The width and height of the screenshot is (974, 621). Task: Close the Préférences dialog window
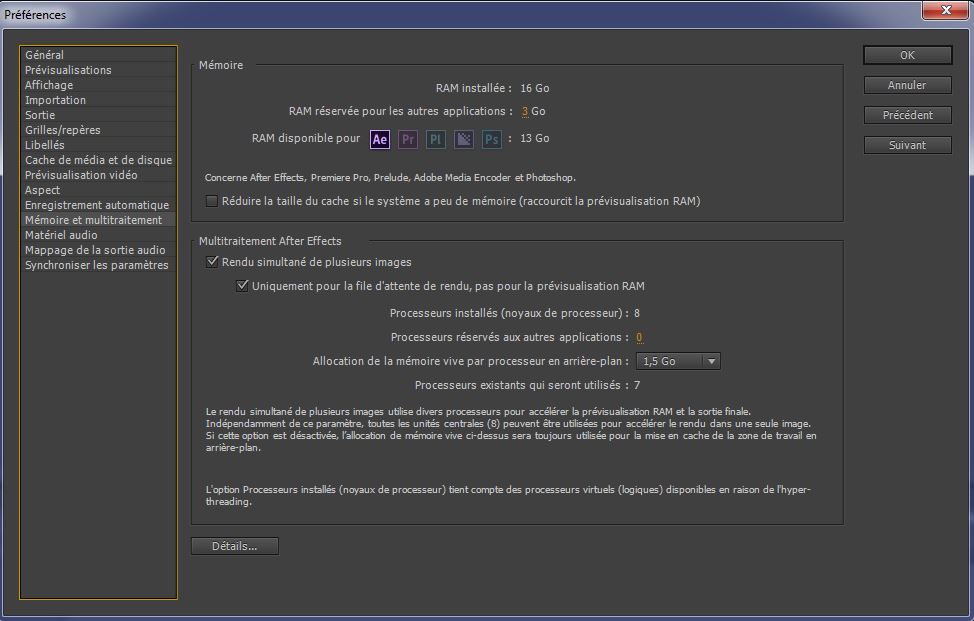946,10
